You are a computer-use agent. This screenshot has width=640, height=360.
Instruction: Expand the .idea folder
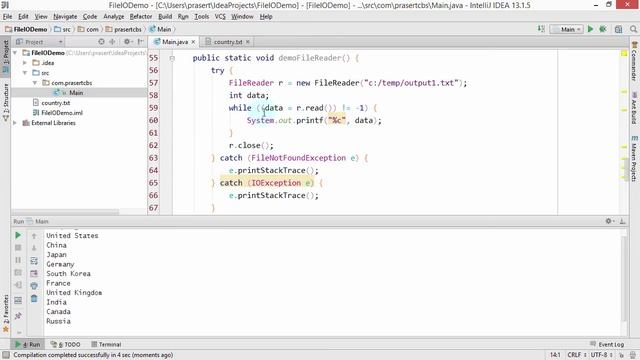tap(25, 63)
